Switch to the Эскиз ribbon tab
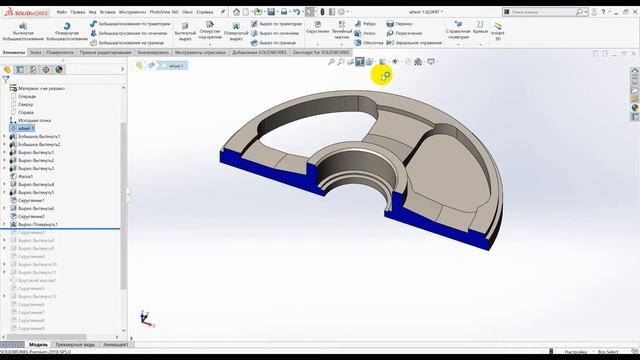The height and width of the screenshot is (360, 640). pyautogui.click(x=35, y=52)
